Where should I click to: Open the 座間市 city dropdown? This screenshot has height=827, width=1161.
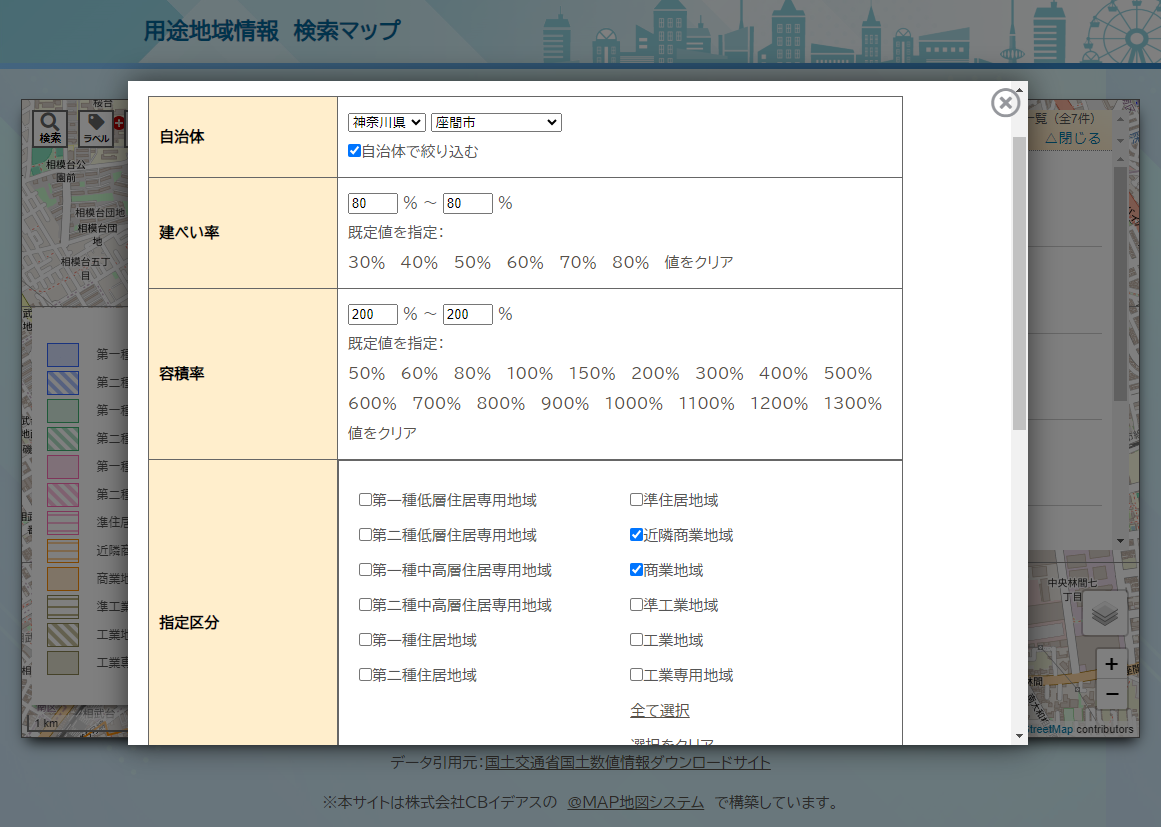click(496, 122)
